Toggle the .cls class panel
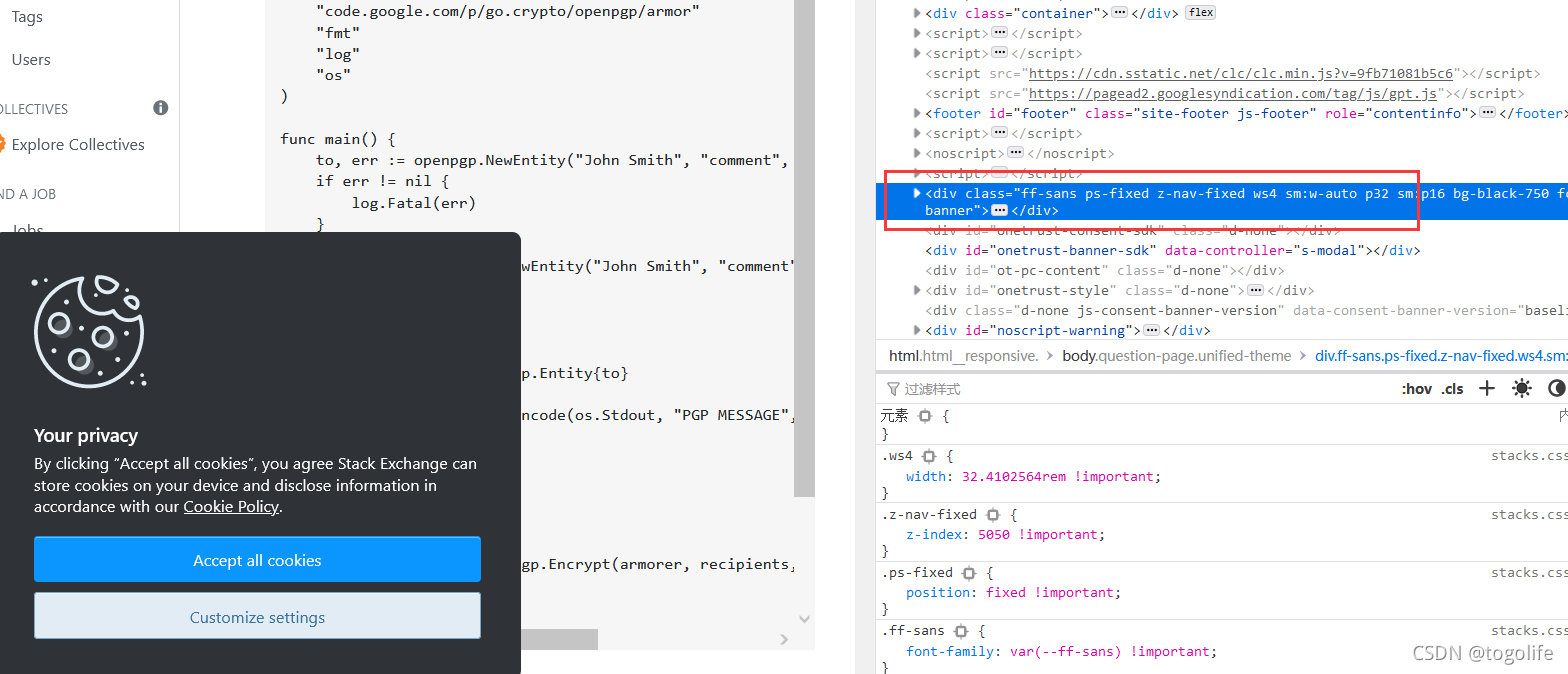1568x674 pixels. pyautogui.click(x=1452, y=389)
